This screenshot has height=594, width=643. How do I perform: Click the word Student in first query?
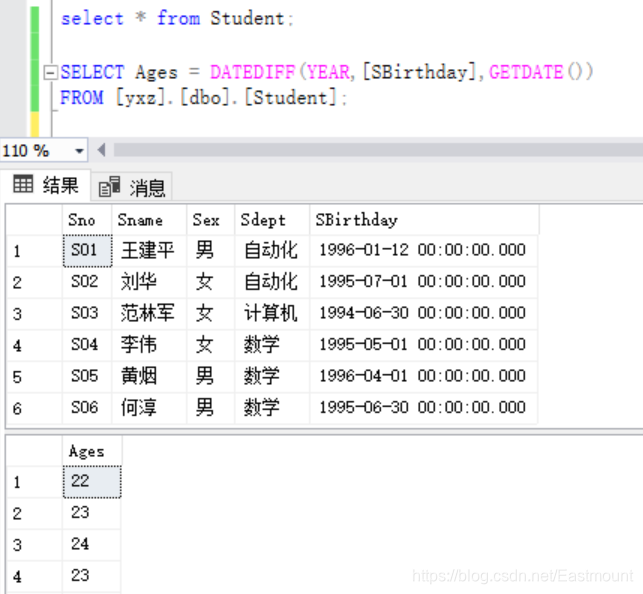click(x=247, y=18)
